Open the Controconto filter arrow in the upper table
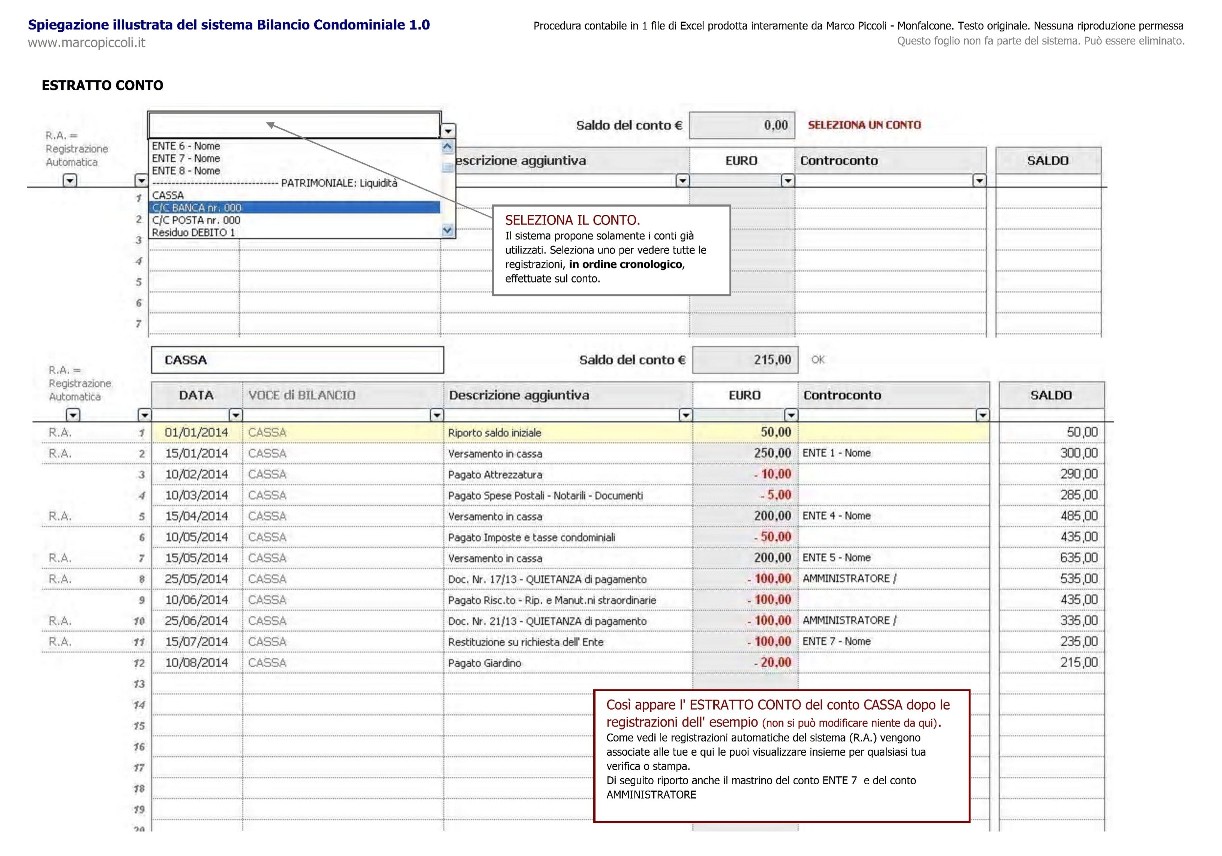 point(980,181)
